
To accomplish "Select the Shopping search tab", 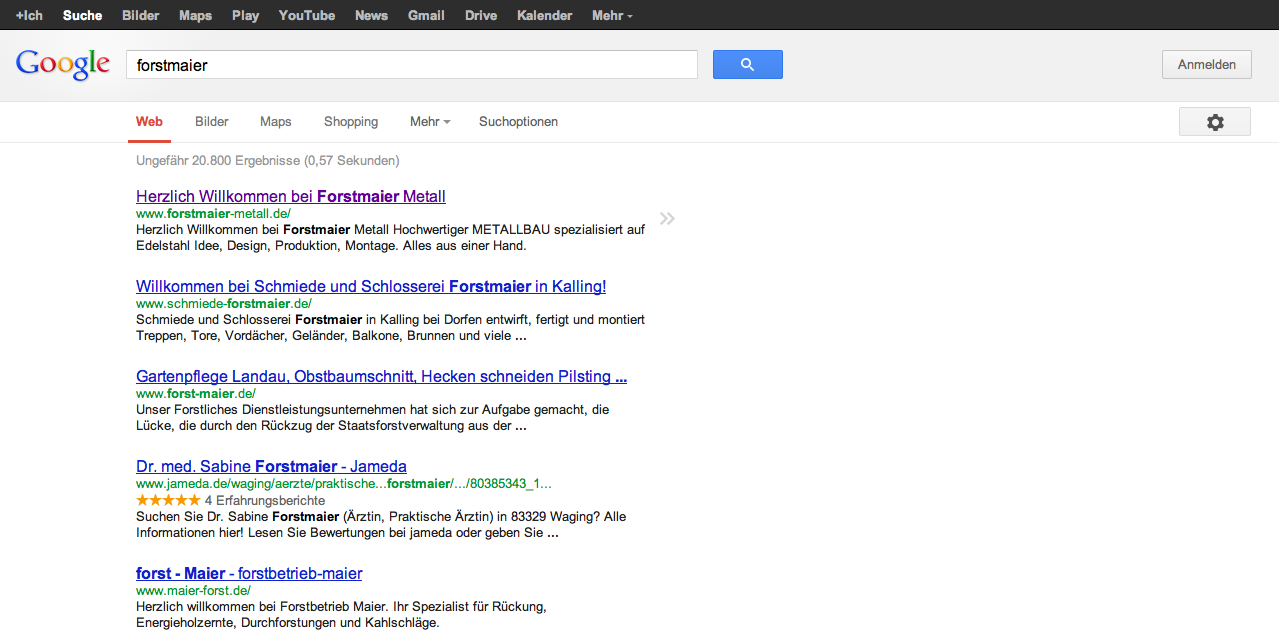I will (x=350, y=122).
